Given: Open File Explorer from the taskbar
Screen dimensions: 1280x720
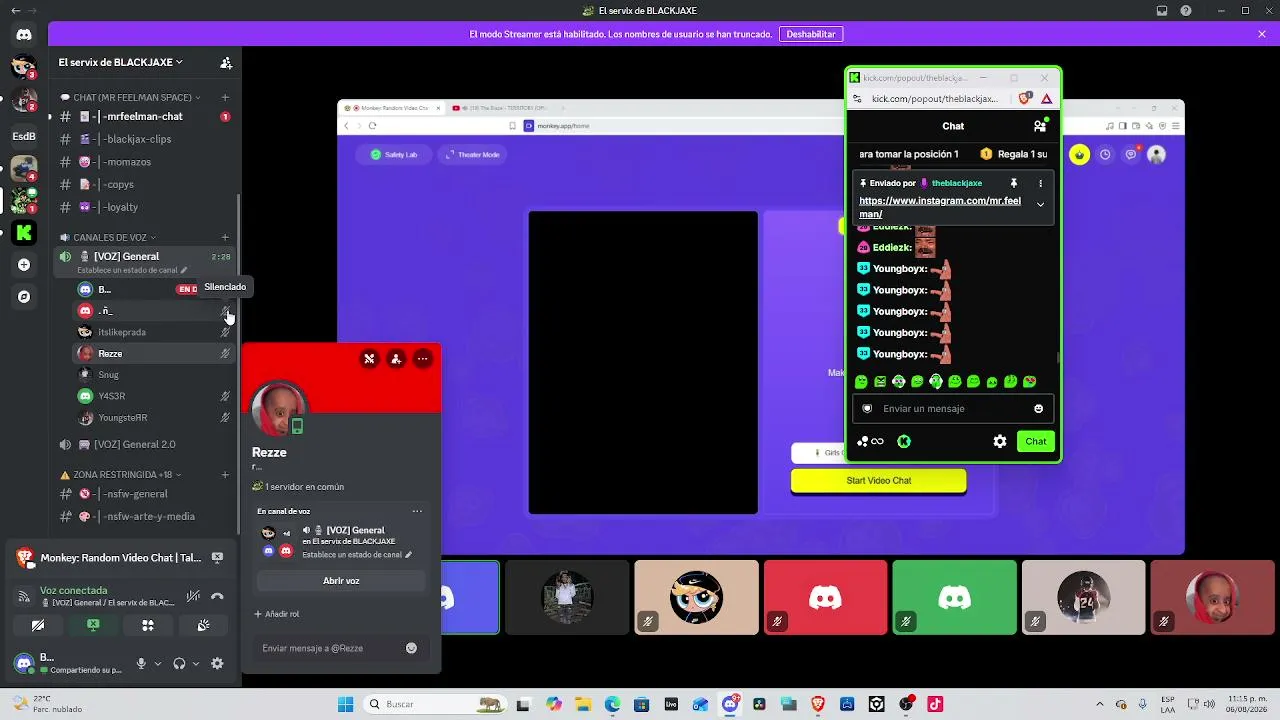Looking at the screenshot, I should point(583,704).
